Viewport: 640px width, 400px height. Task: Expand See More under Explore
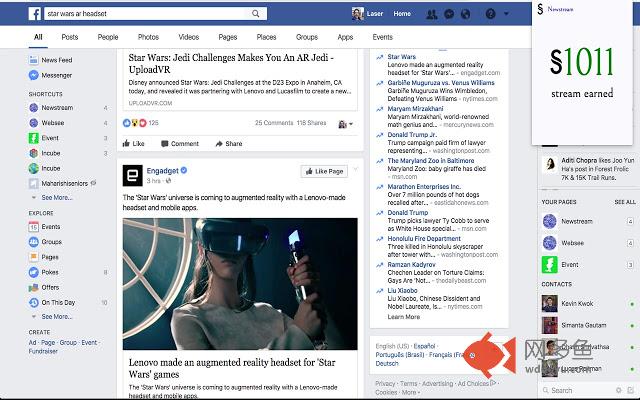pos(56,317)
